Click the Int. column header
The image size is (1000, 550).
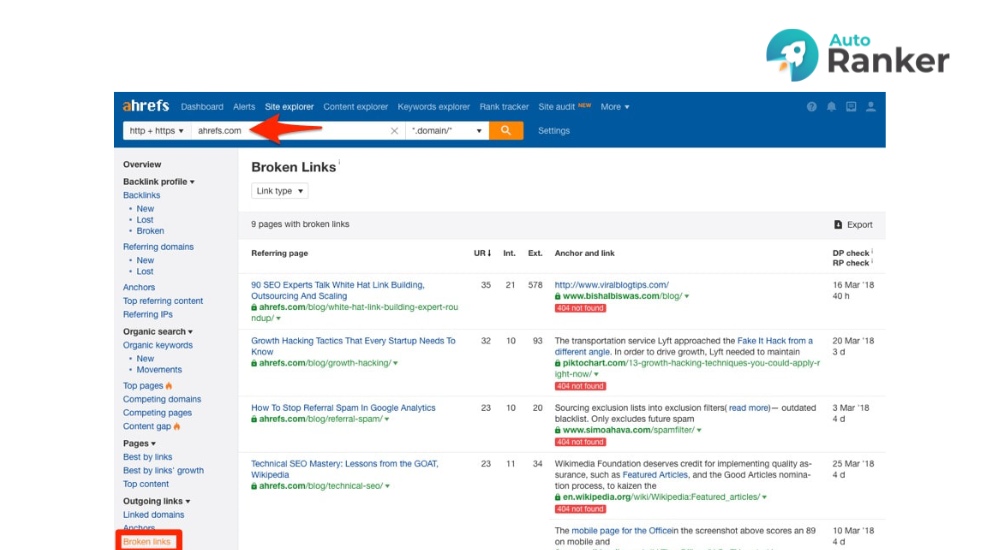509,253
